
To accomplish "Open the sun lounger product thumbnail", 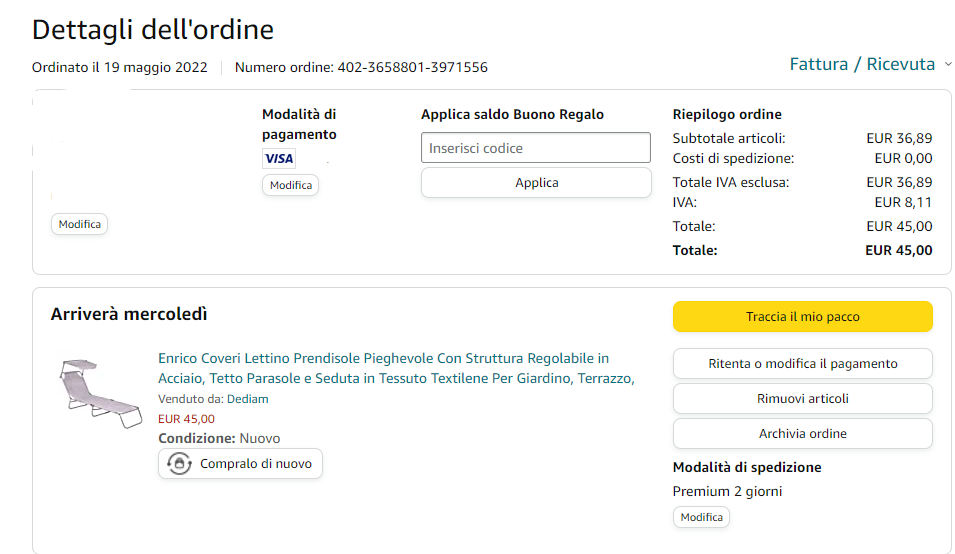I will (99, 393).
